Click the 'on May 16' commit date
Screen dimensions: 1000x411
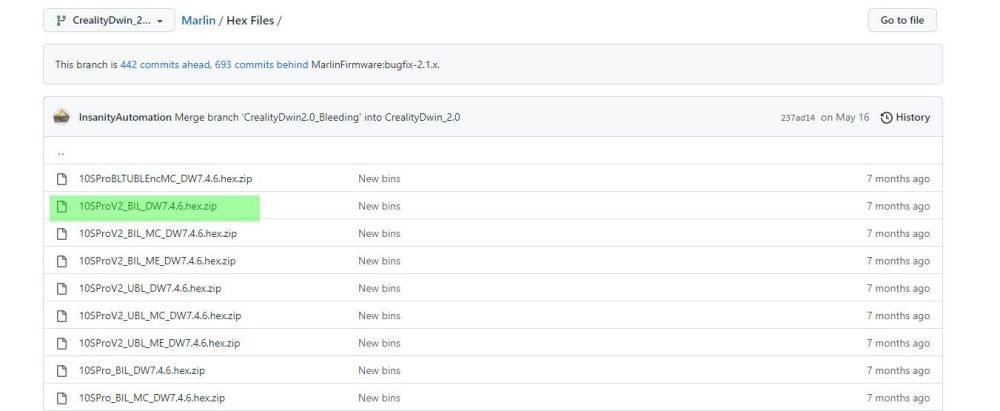(x=844, y=117)
